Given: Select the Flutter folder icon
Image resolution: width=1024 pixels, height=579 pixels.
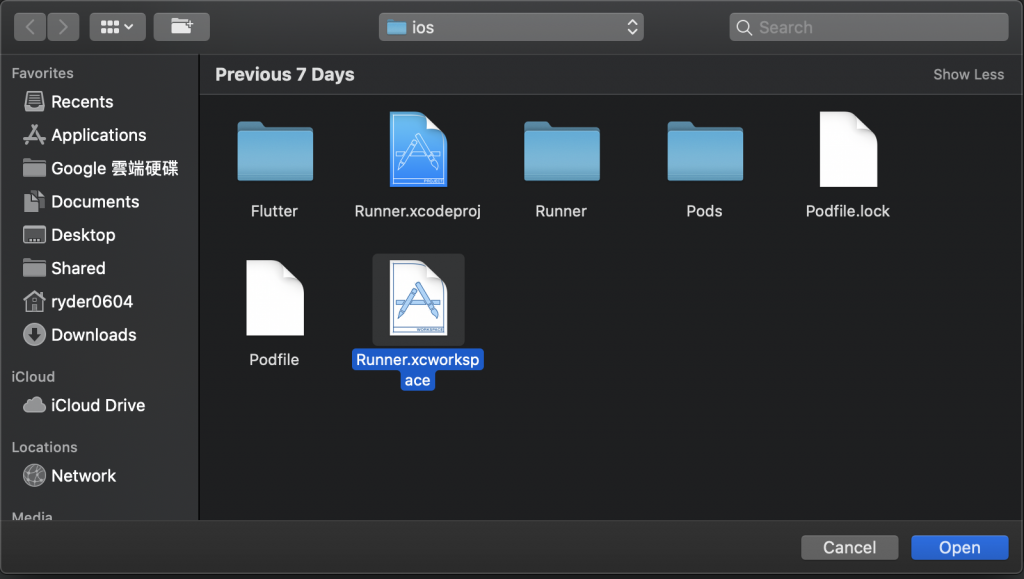Looking at the screenshot, I should click(275, 151).
